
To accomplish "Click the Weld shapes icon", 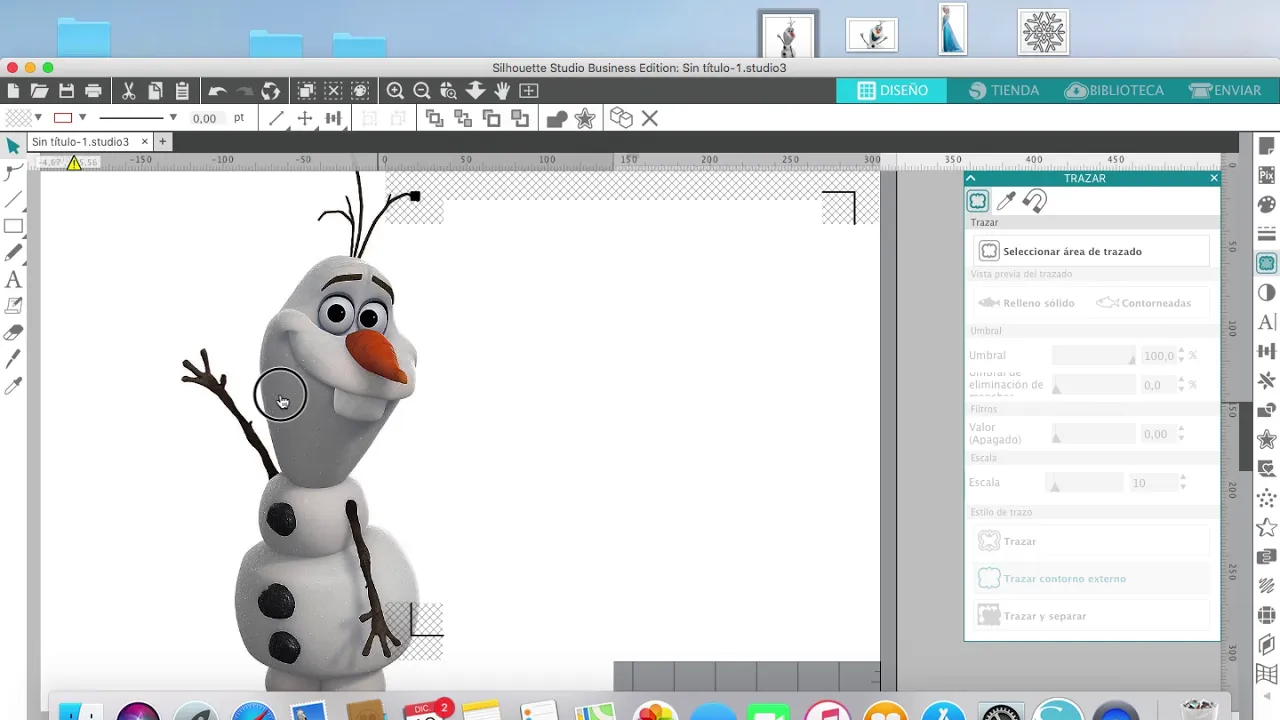I will pyautogui.click(x=557, y=119).
